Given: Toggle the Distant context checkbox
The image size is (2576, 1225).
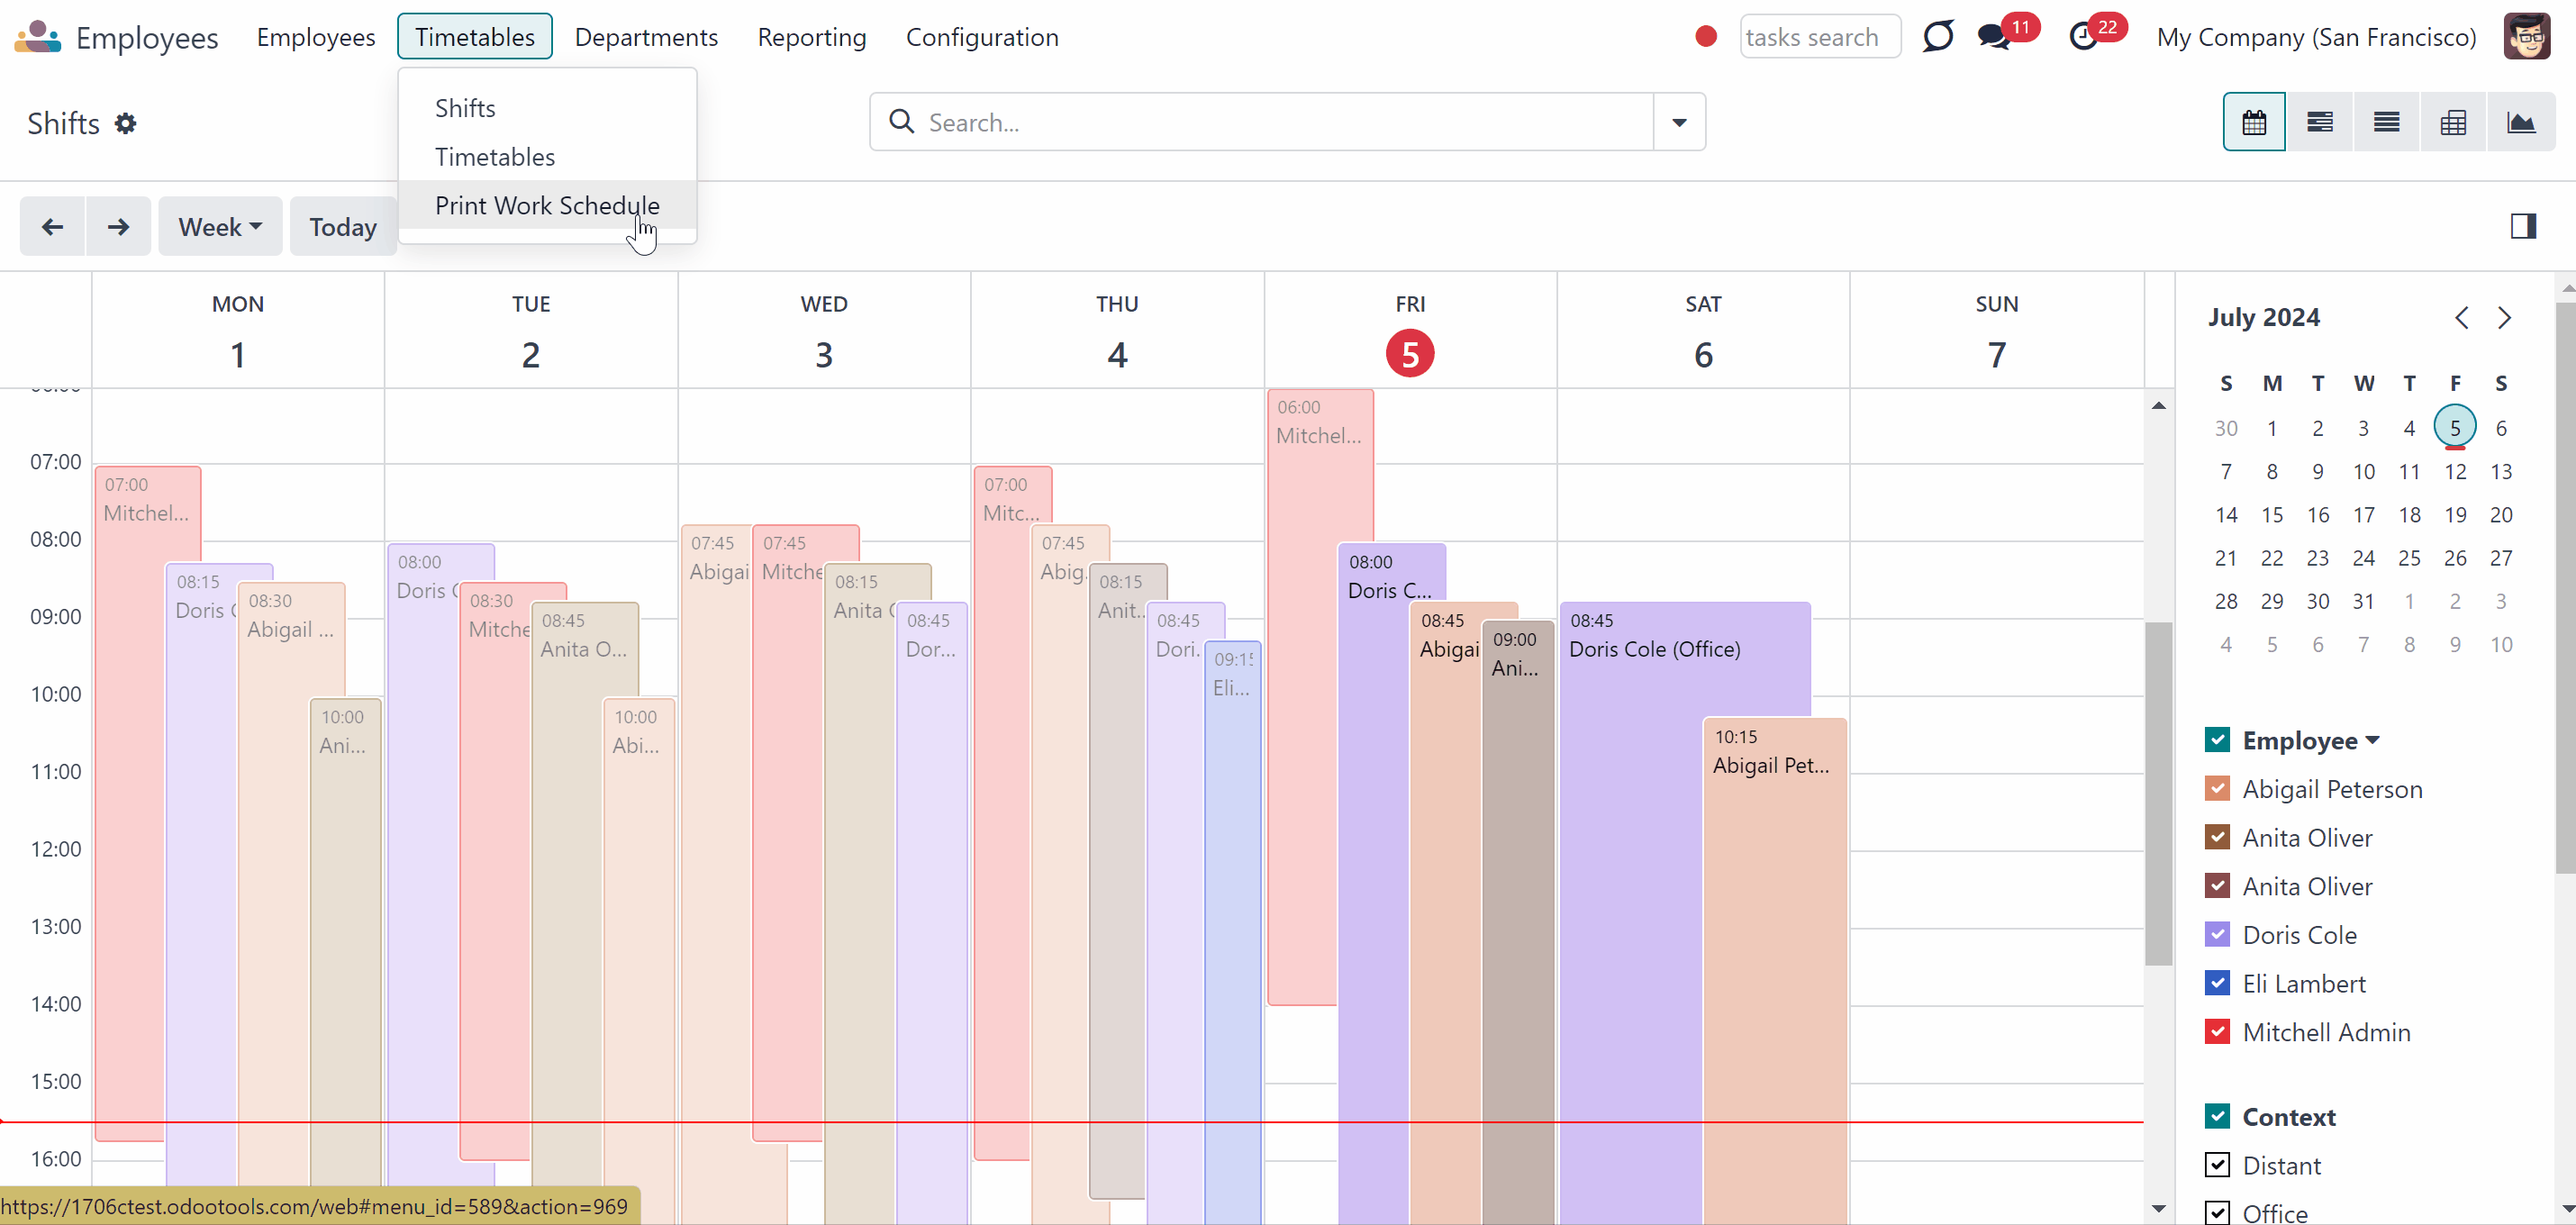Looking at the screenshot, I should coord(2217,1165).
